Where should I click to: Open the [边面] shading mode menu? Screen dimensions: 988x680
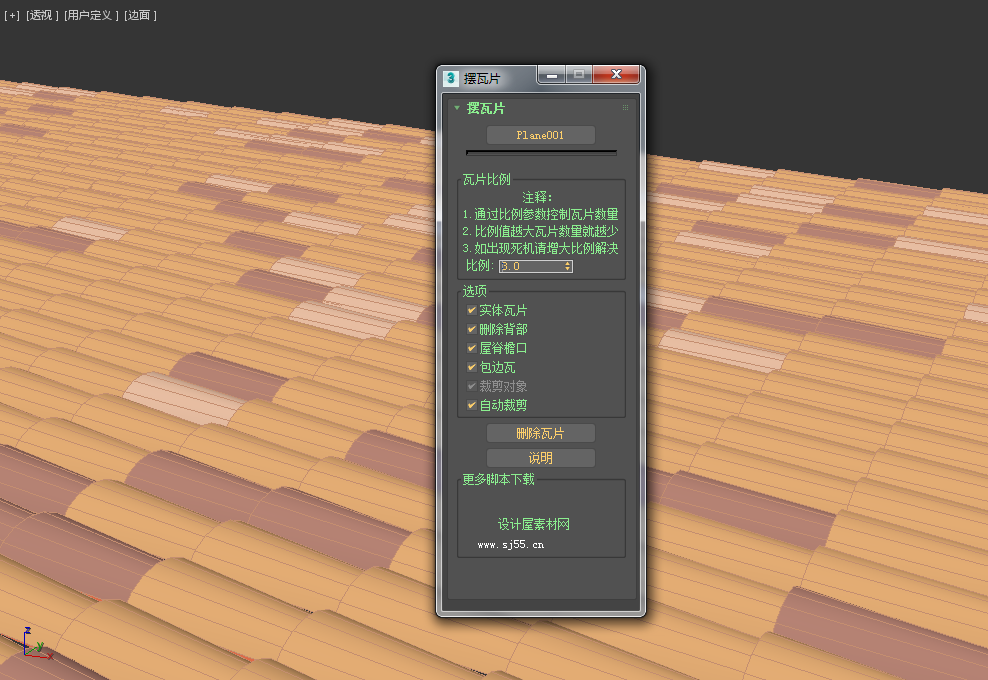pos(139,15)
